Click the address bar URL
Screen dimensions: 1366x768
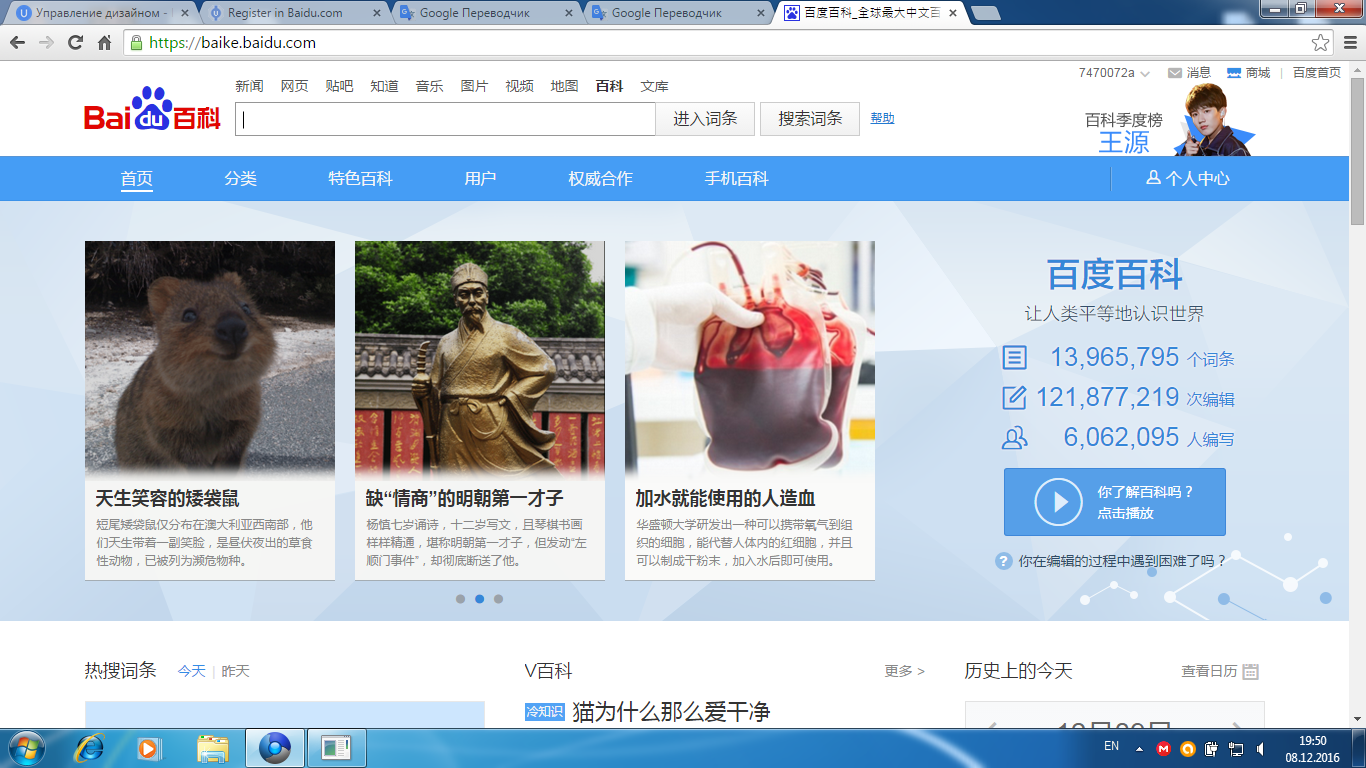click(232, 43)
